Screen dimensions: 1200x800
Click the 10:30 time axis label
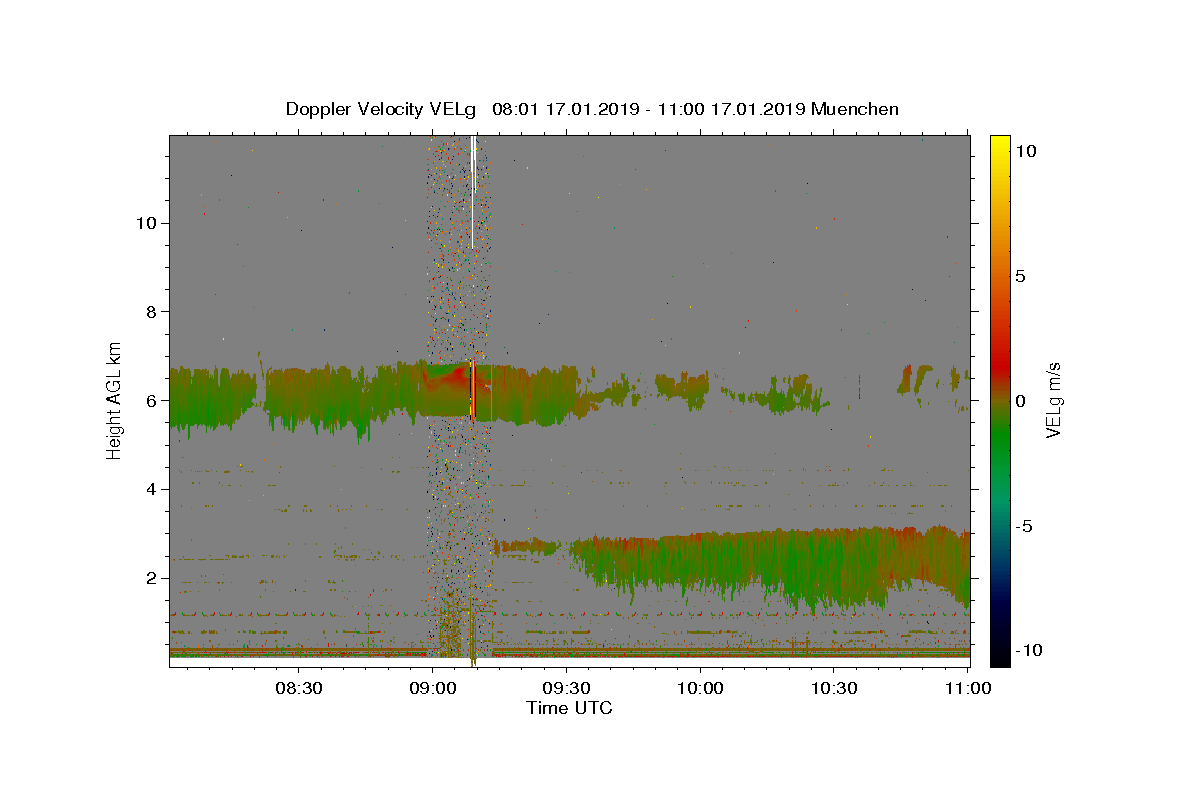click(835, 688)
